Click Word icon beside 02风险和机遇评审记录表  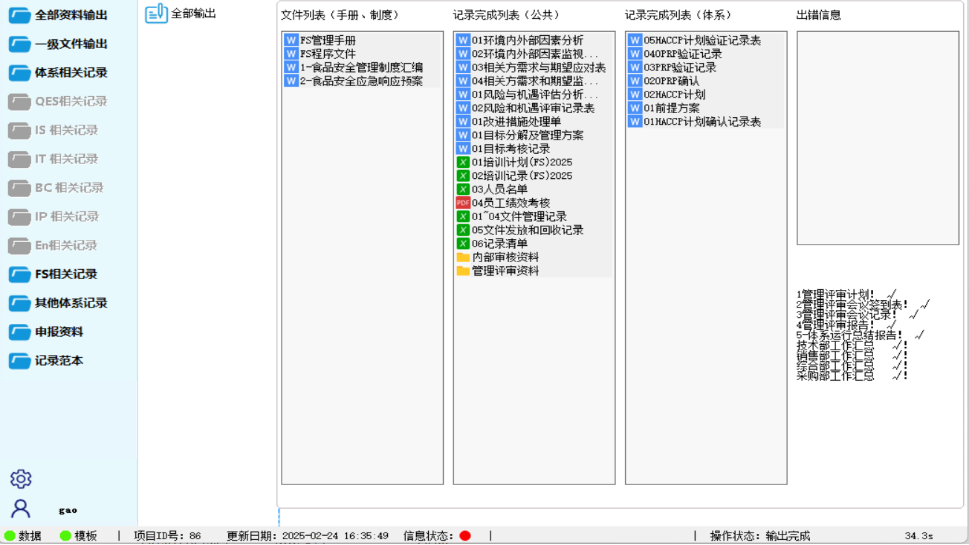pyautogui.click(x=463, y=108)
